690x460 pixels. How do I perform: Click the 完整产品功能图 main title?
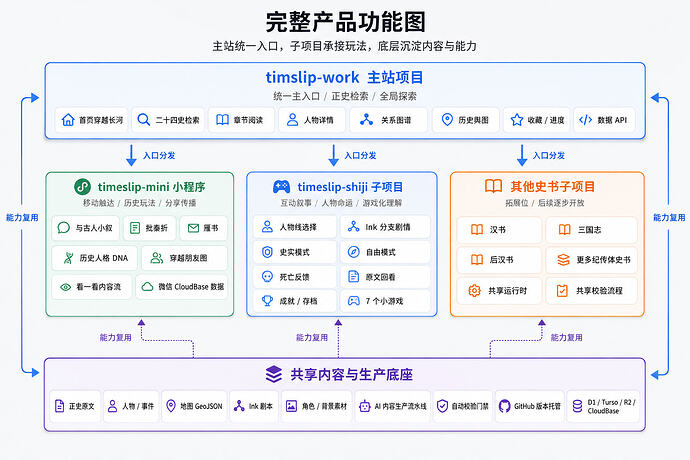click(x=345, y=22)
